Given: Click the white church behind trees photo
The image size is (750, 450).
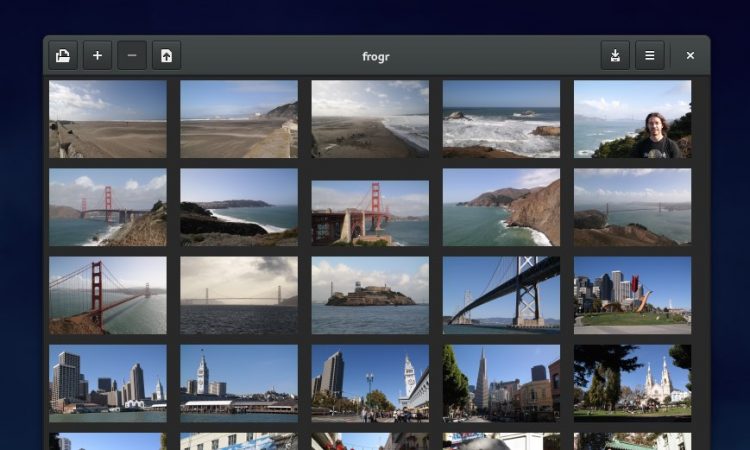Looking at the screenshot, I should (632, 382).
